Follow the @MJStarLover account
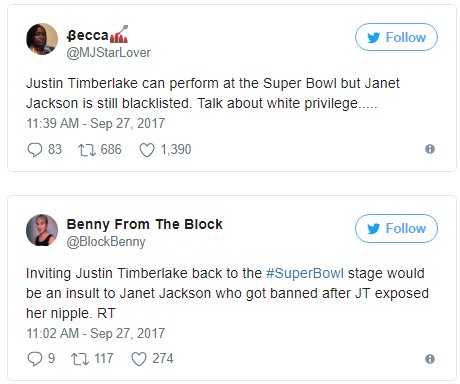Image resolution: width=460 pixels, height=384 pixels. [396, 37]
